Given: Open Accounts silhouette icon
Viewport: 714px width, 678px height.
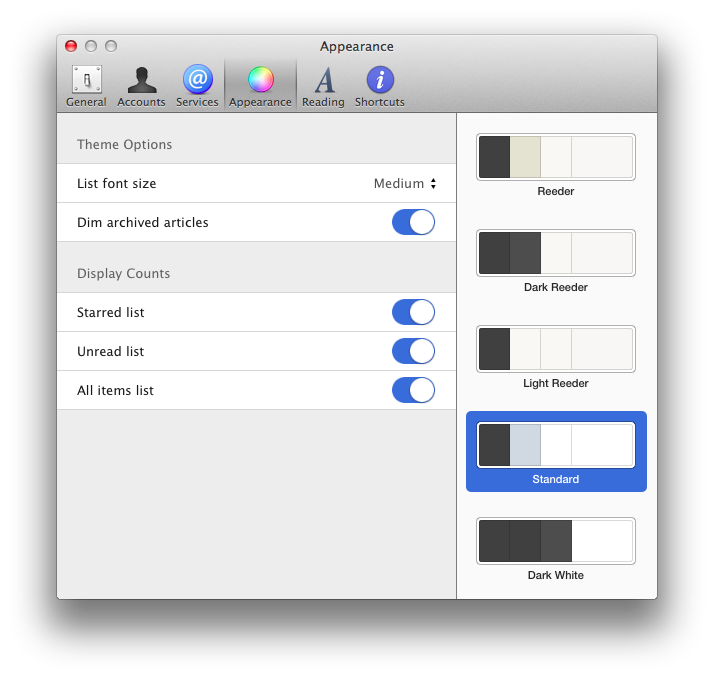Looking at the screenshot, I should click(x=142, y=79).
